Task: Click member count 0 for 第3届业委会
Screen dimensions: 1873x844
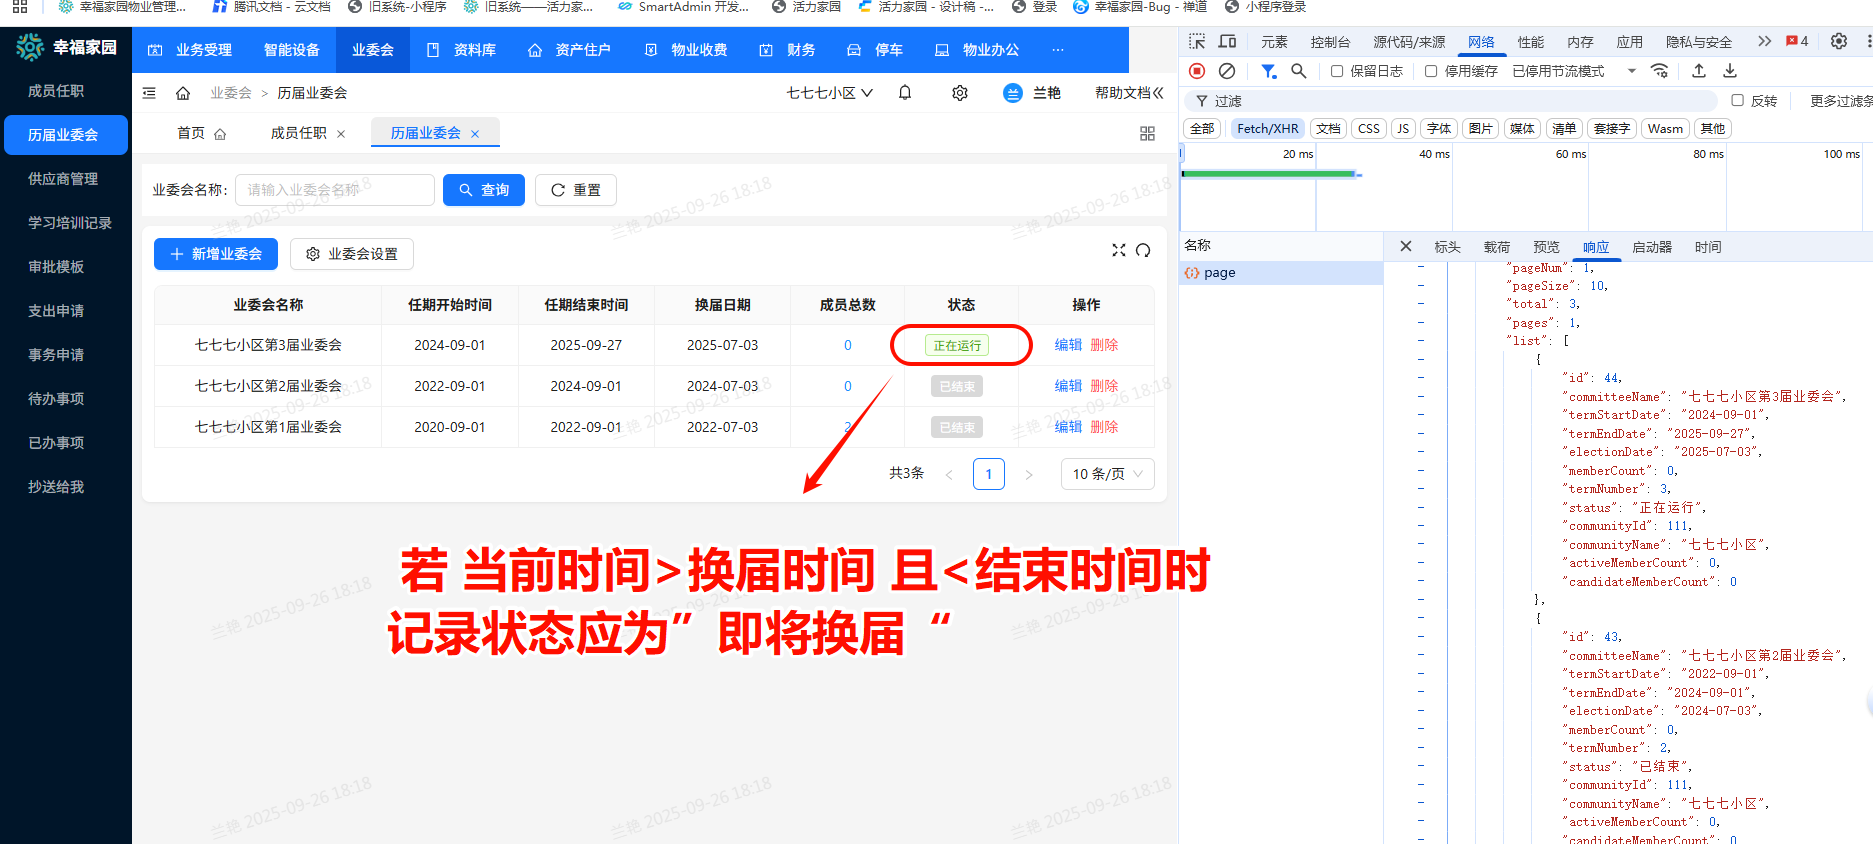Action: click(x=848, y=345)
